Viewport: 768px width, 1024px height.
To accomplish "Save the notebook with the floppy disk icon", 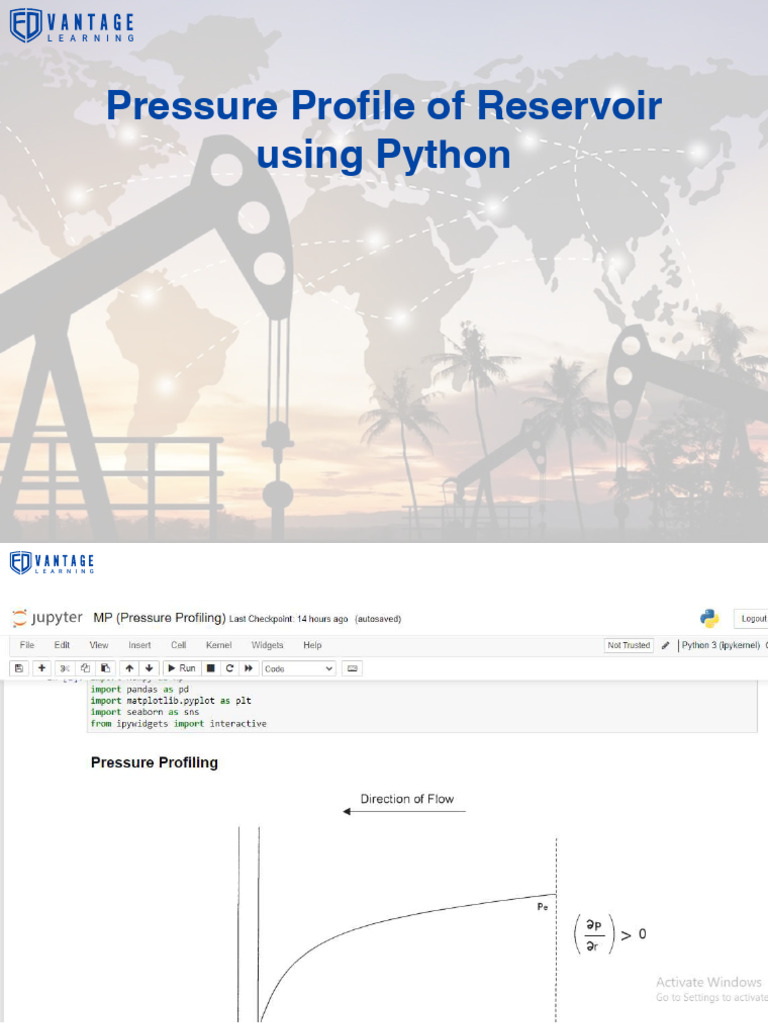I will pyautogui.click(x=19, y=668).
